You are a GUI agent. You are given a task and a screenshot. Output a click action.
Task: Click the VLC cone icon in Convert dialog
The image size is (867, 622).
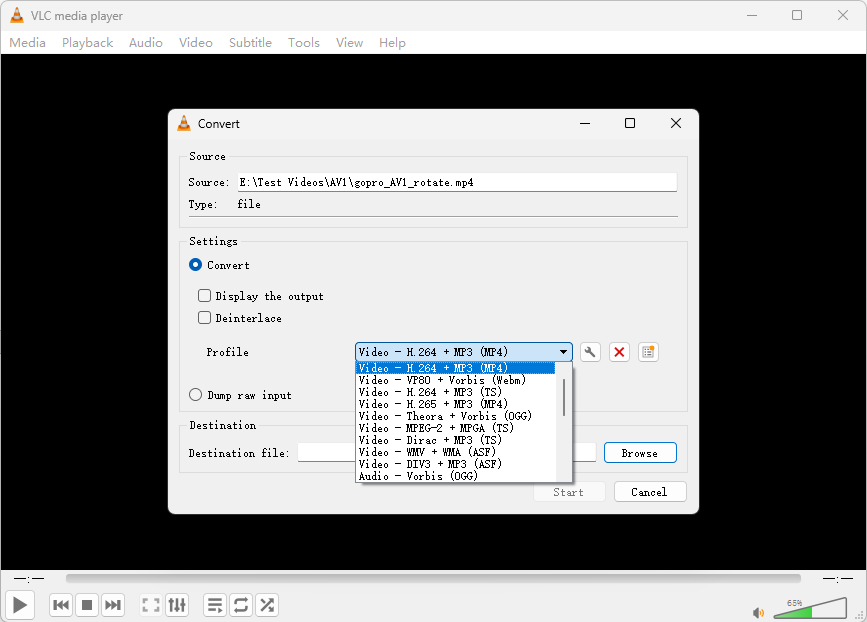(184, 123)
